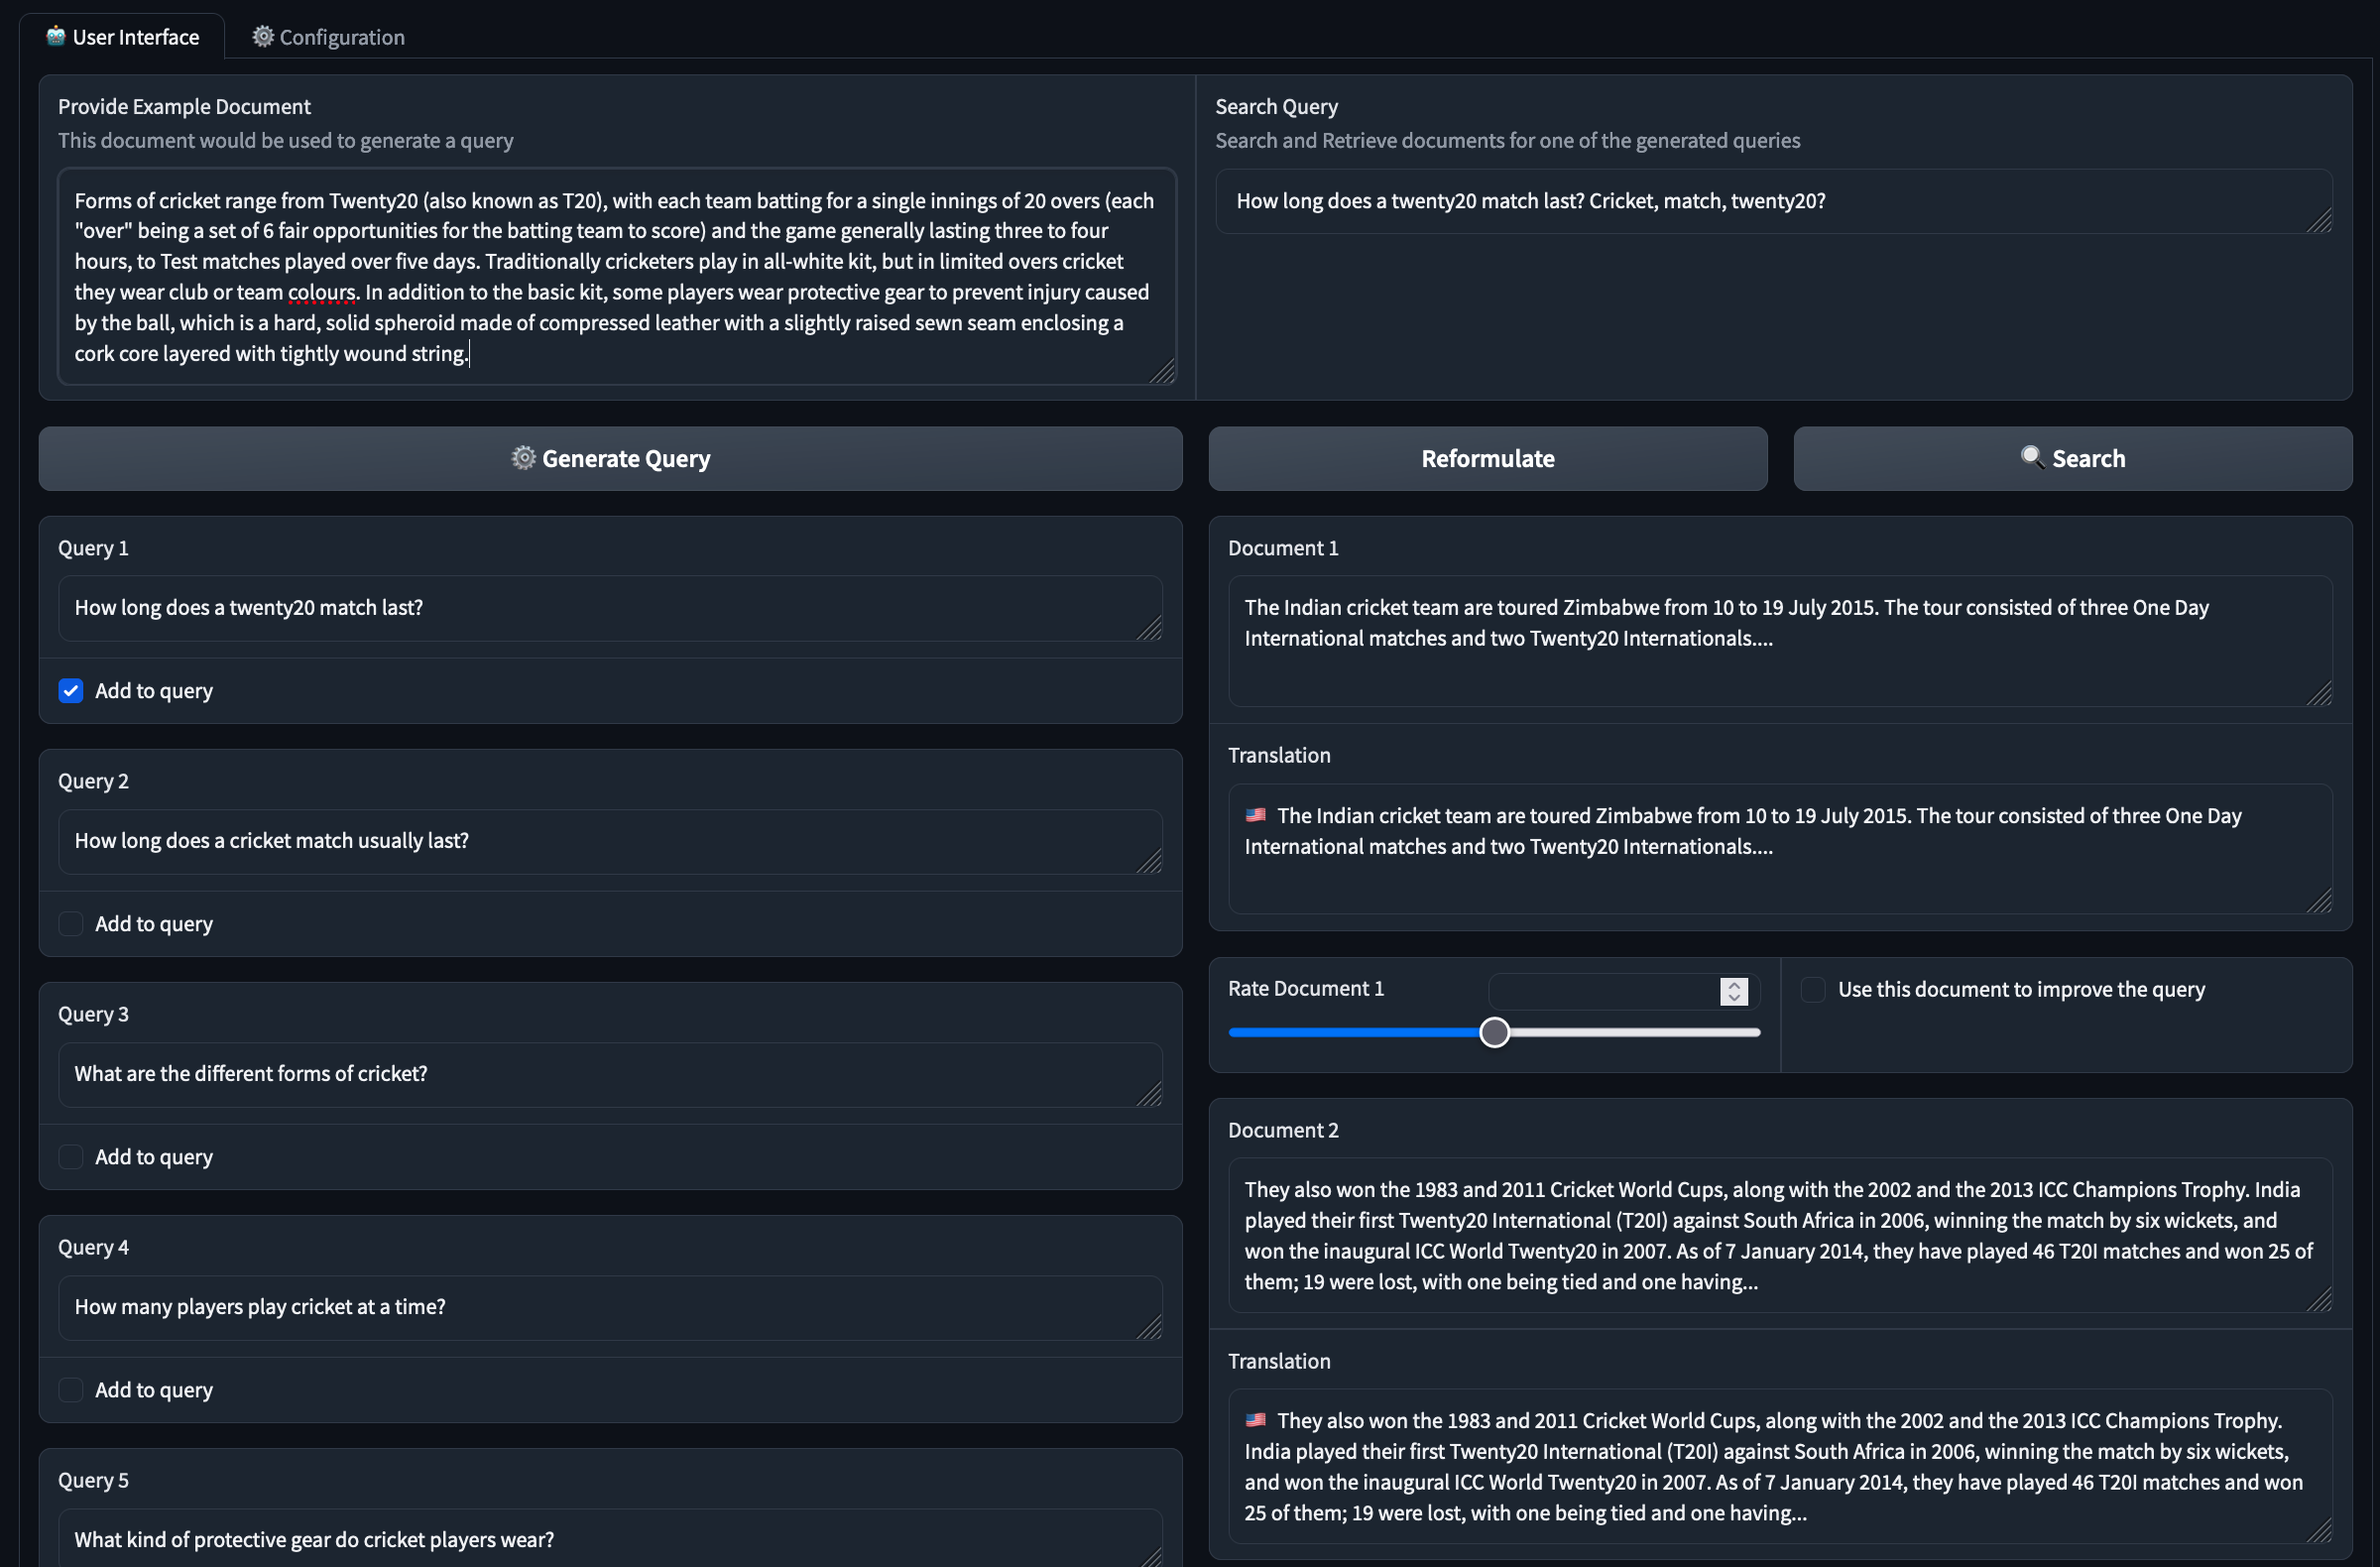
Task: Click the US flag in Document 1 translation
Action: coord(1256,815)
